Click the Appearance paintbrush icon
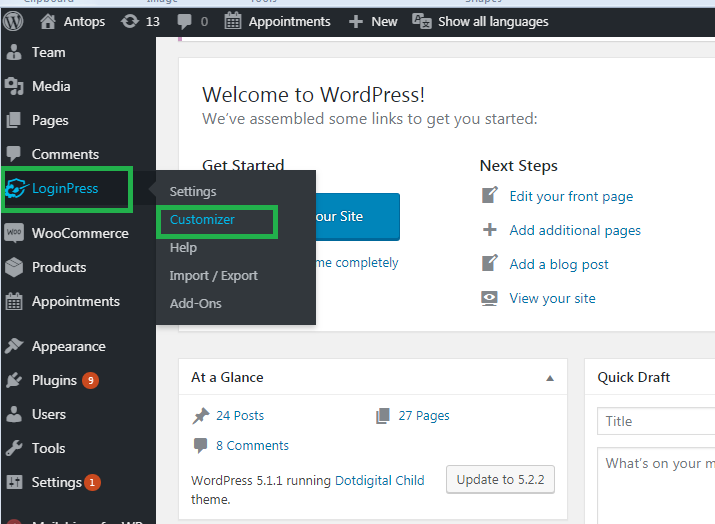The height and width of the screenshot is (524, 715). coord(14,346)
